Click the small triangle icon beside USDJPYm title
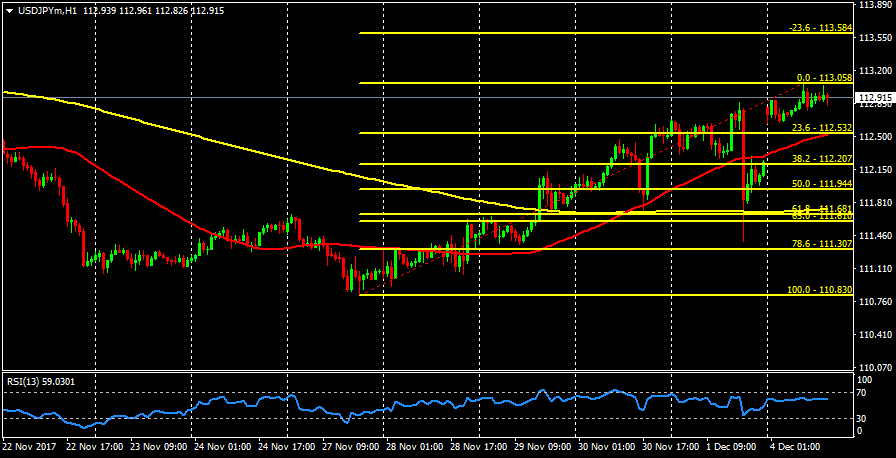This screenshot has width=896, height=458. pos(9,10)
